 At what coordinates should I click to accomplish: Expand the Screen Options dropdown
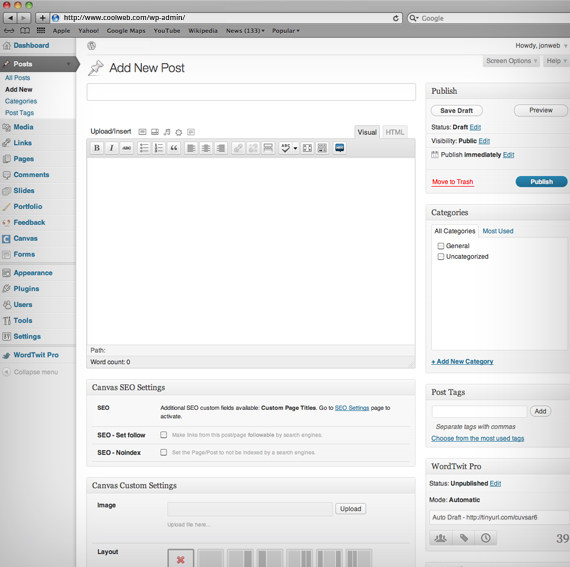[511, 61]
